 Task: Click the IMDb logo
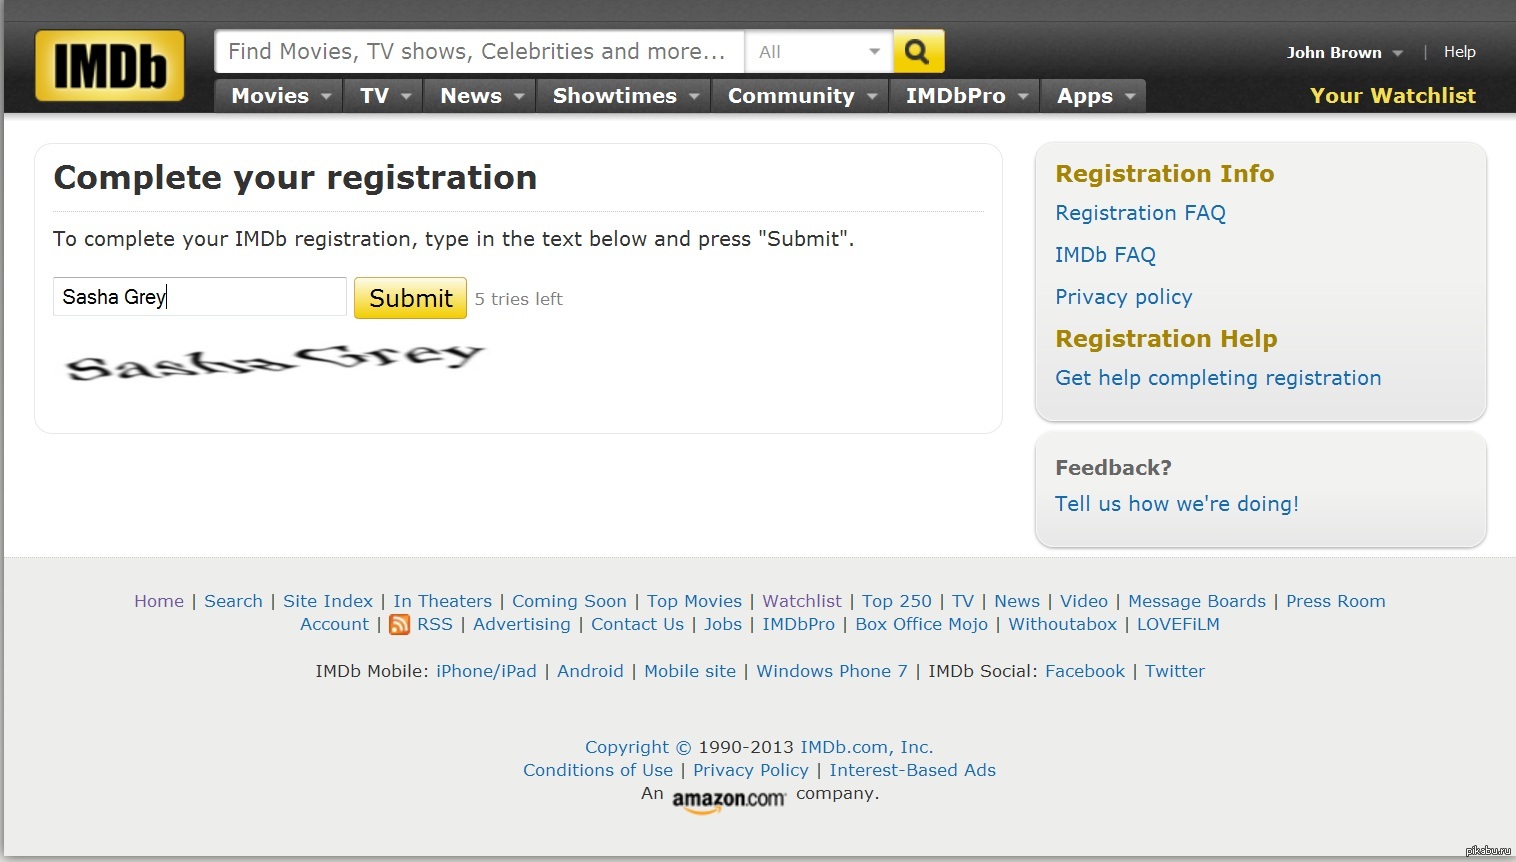pos(110,66)
